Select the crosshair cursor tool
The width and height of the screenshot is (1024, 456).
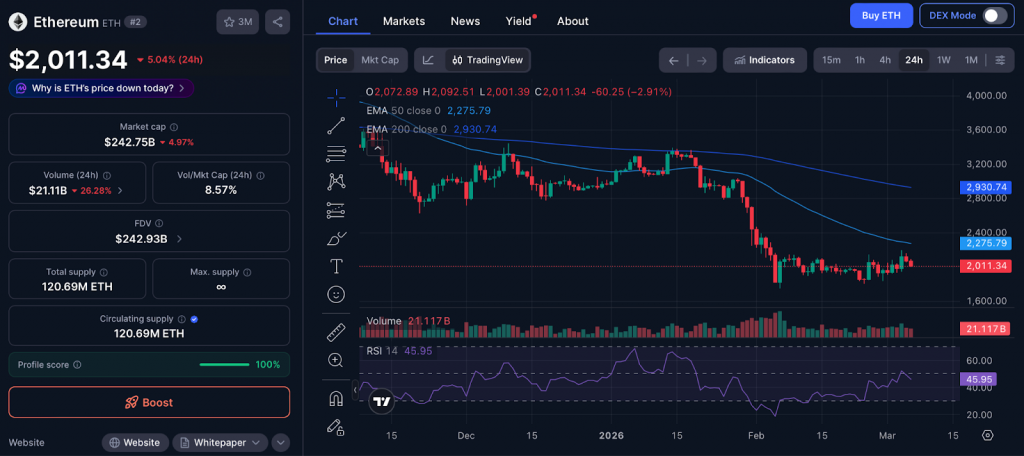tap(336, 97)
